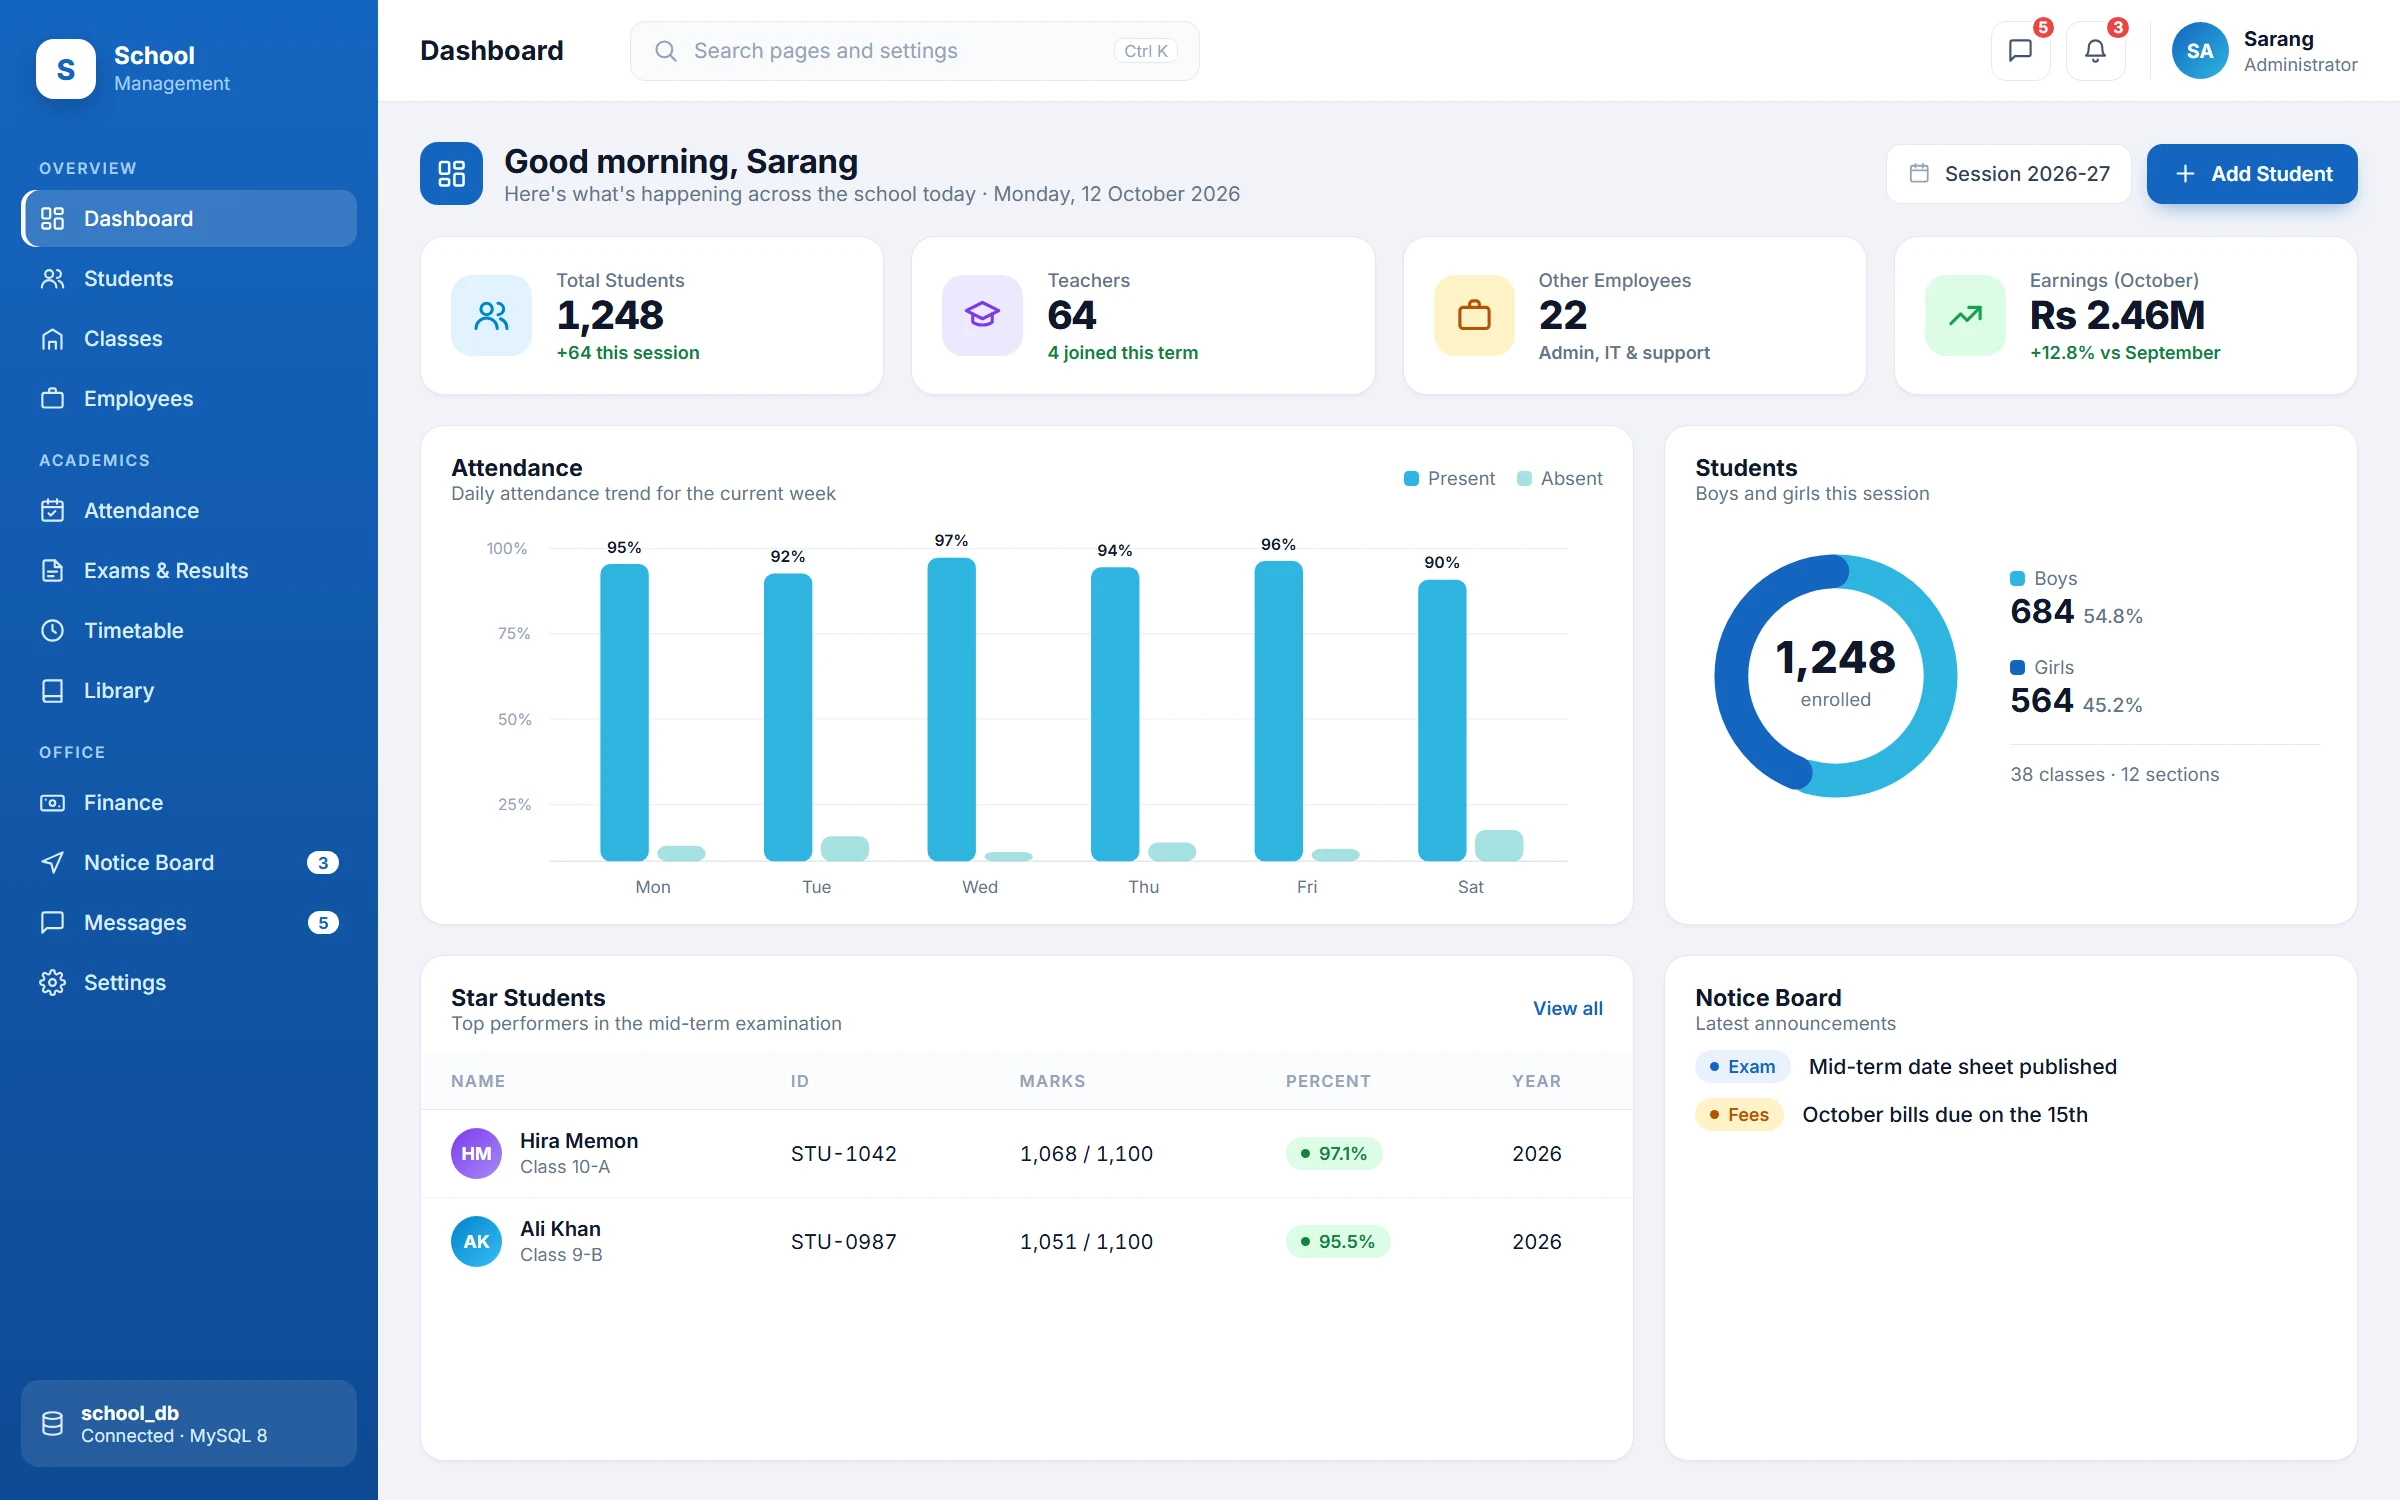The width and height of the screenshot is (2400, 1500).
Task: Click the Wednesday 97% attendance bar
Action: click(x=951, y=709)
